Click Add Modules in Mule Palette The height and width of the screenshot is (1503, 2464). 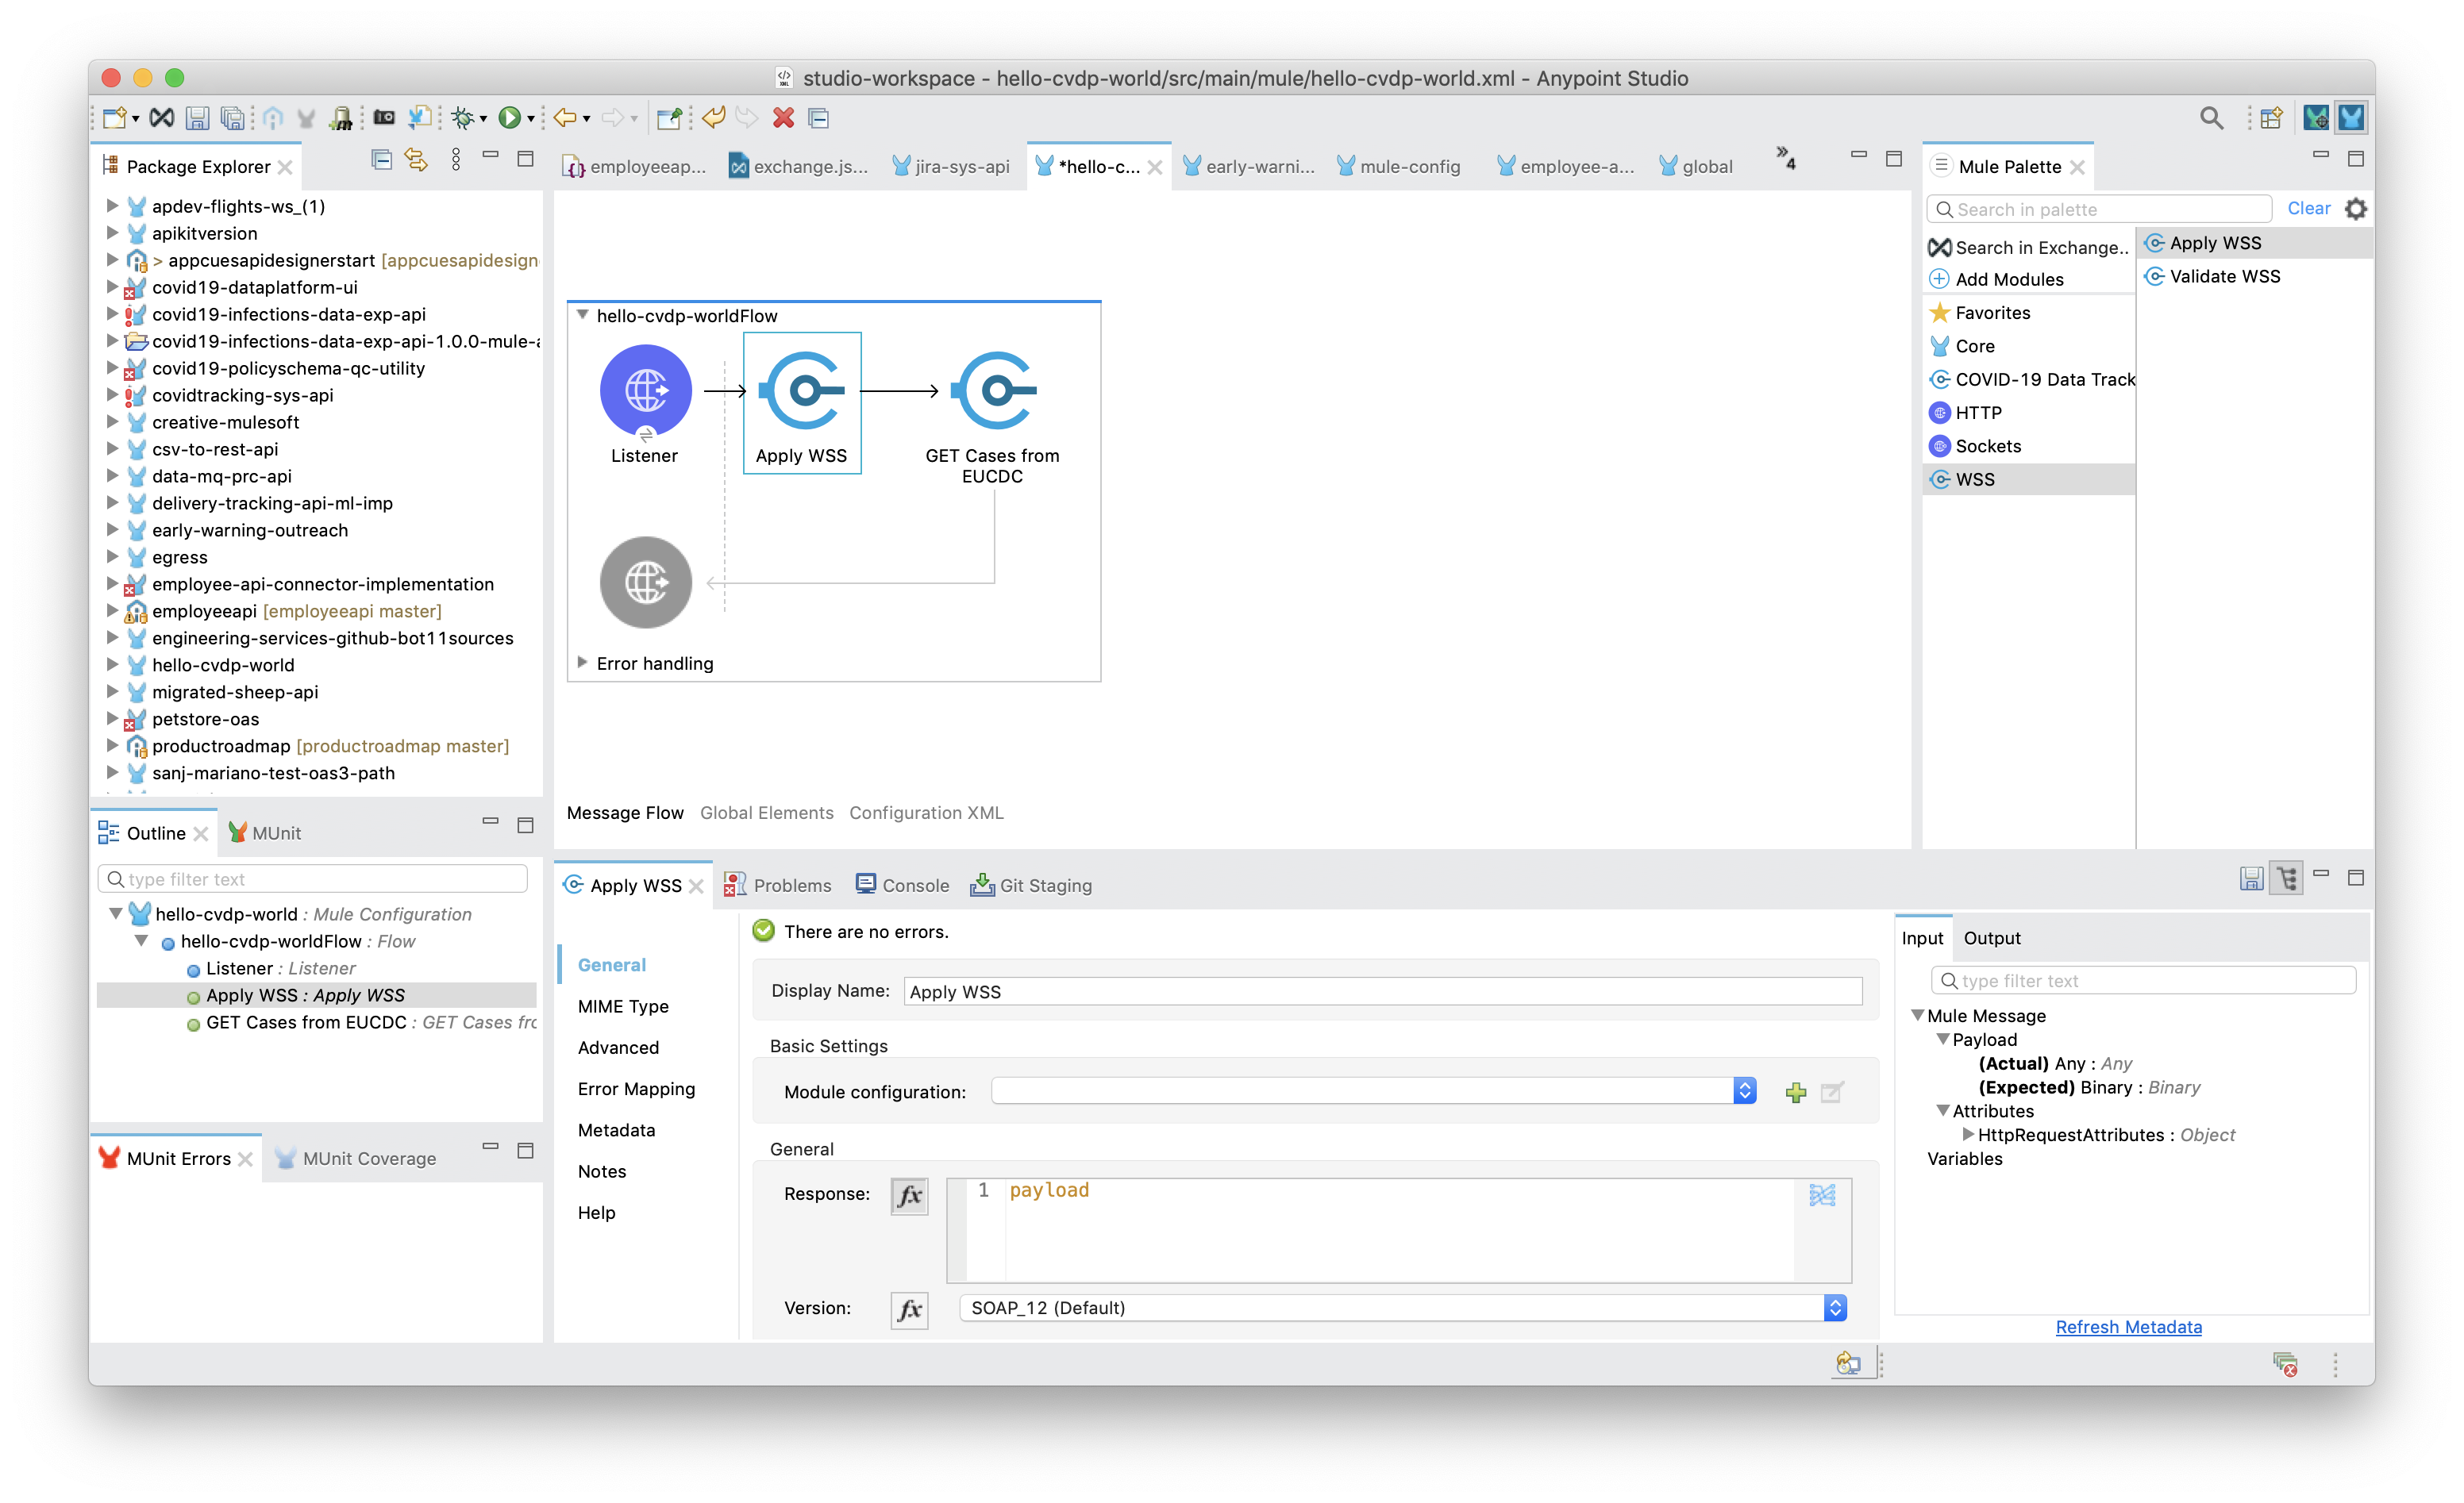click(2008, 279)
